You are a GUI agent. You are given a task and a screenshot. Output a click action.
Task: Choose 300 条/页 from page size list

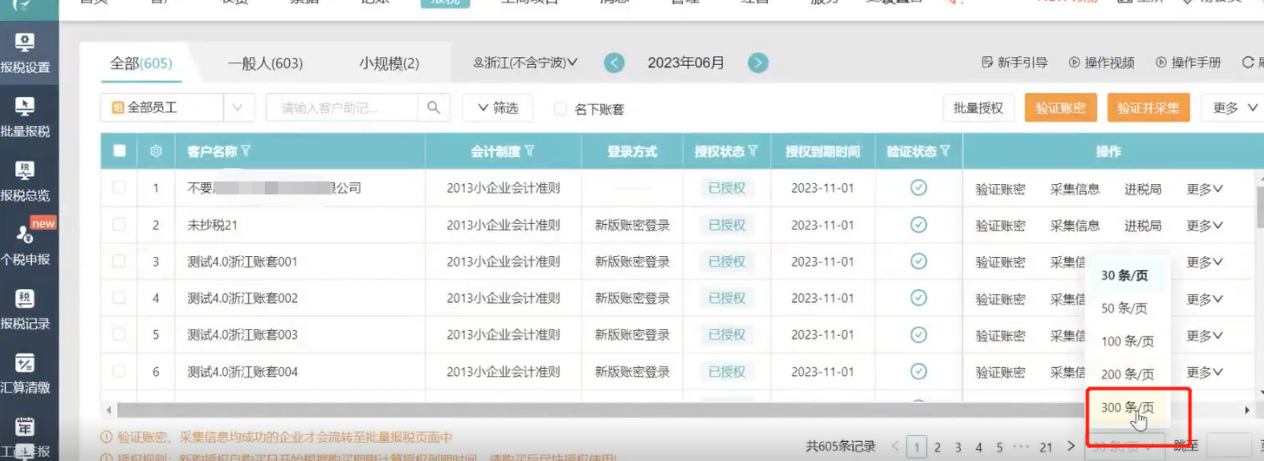coord(1127,408)
